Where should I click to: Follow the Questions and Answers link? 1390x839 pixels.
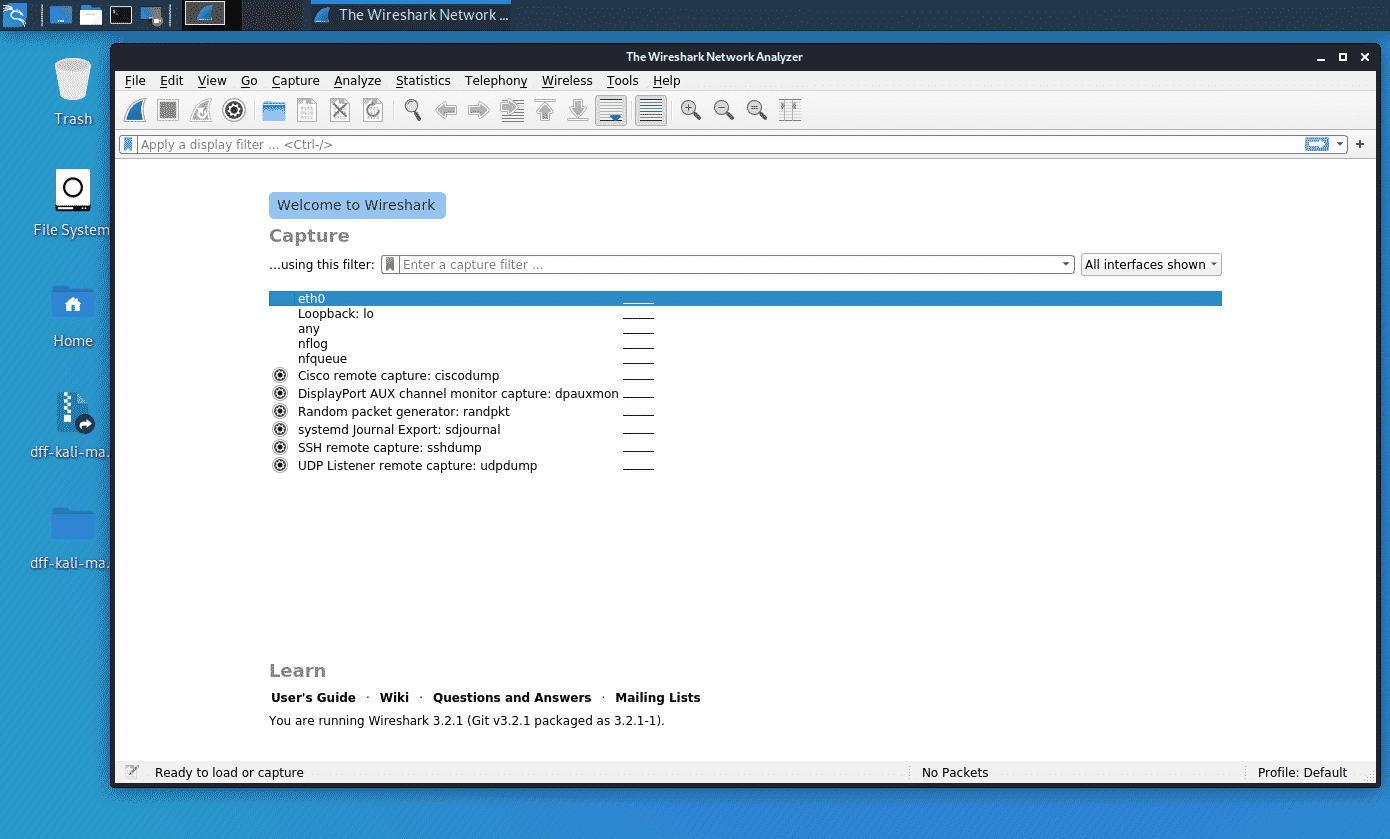[511, 698]
